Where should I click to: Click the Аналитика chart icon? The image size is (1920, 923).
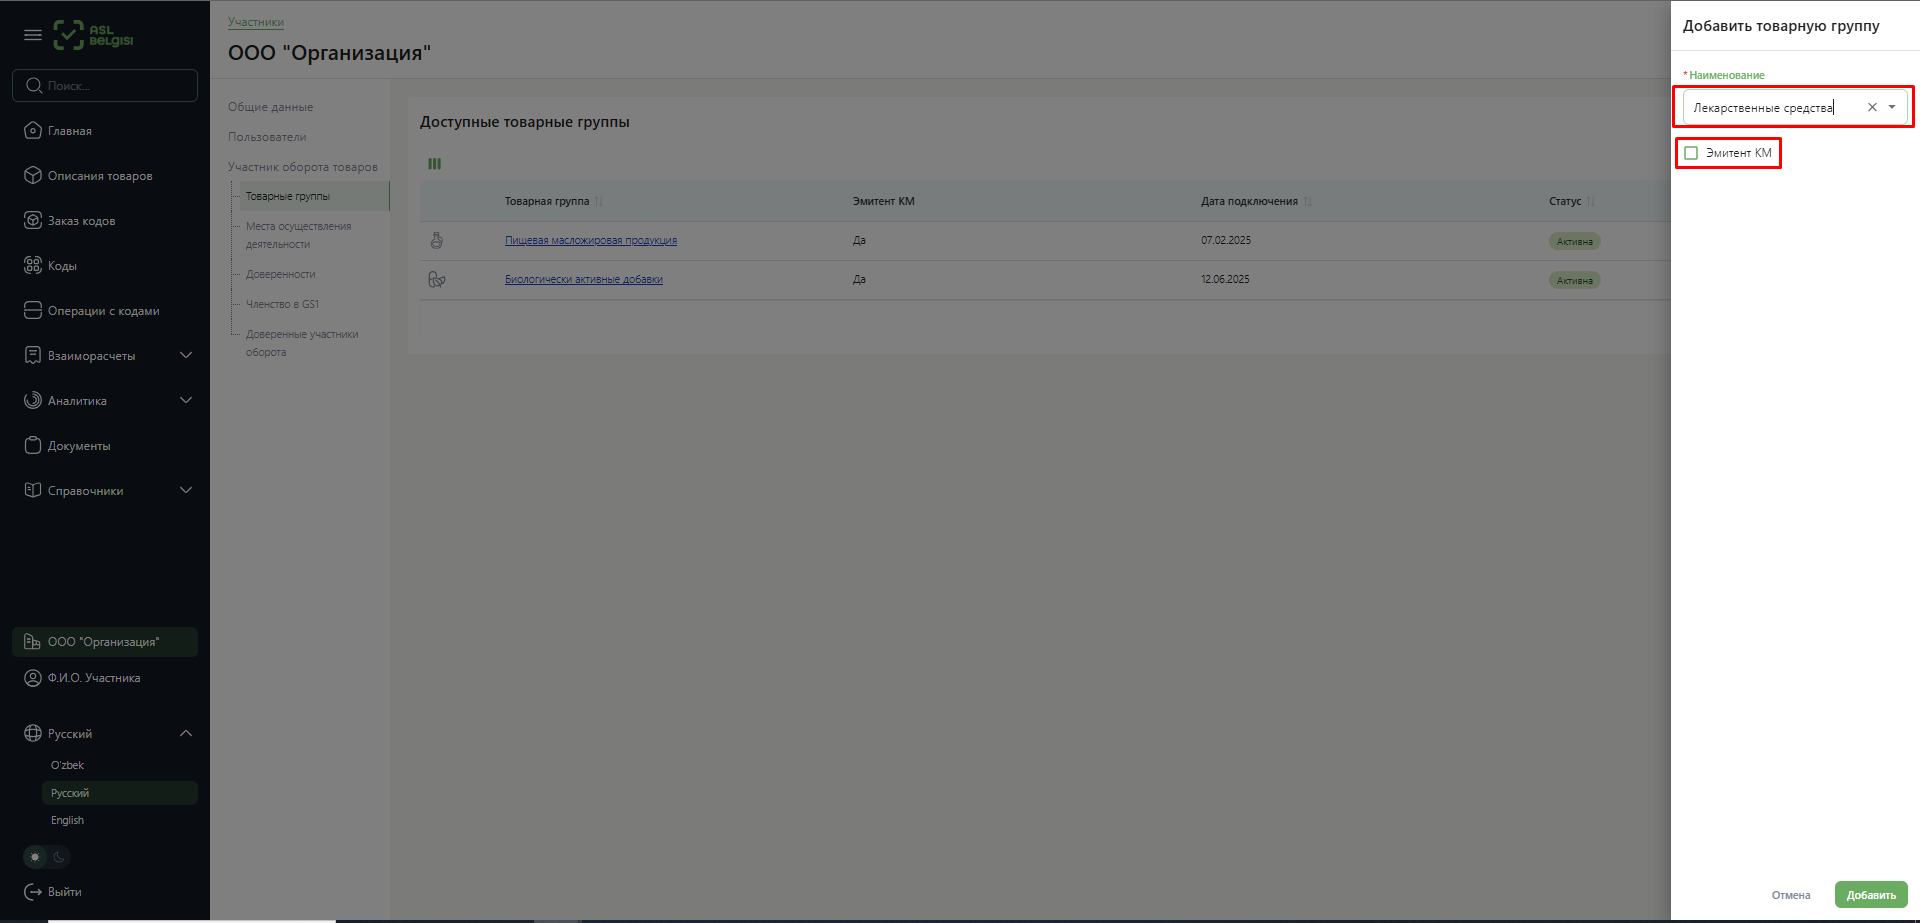tap(33, 401)
